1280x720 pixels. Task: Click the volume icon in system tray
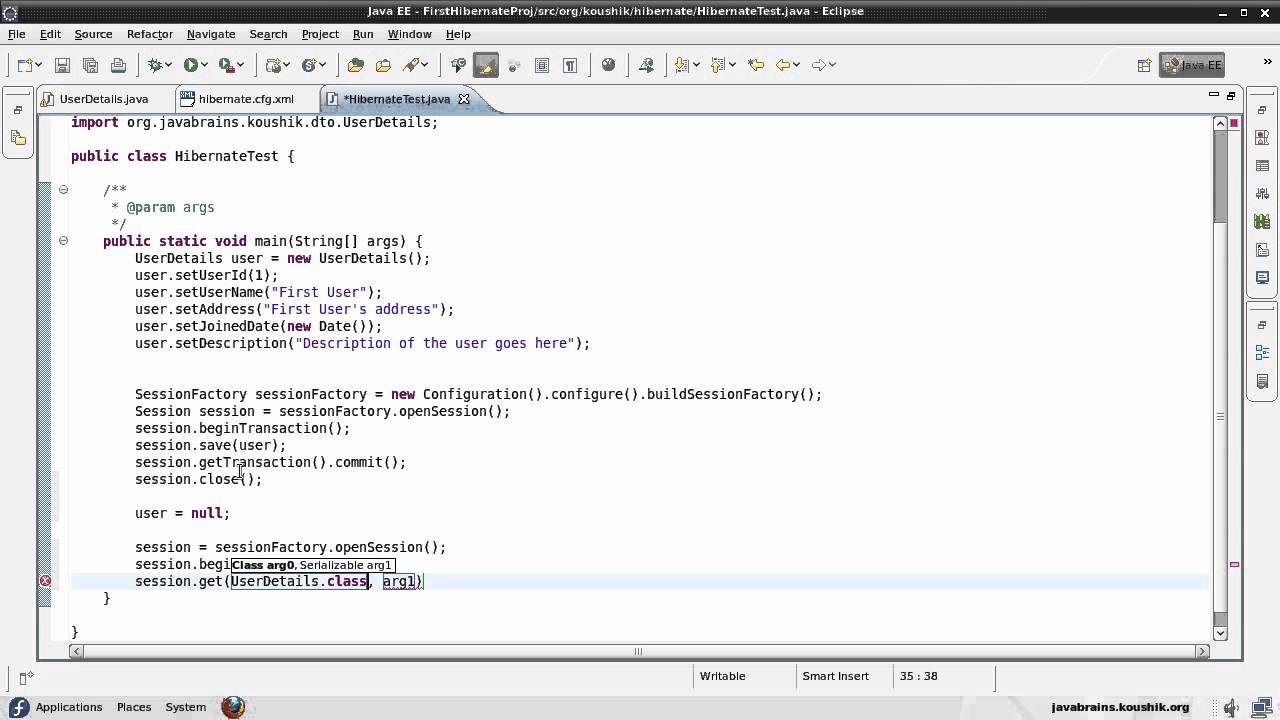pos(1232,707)
